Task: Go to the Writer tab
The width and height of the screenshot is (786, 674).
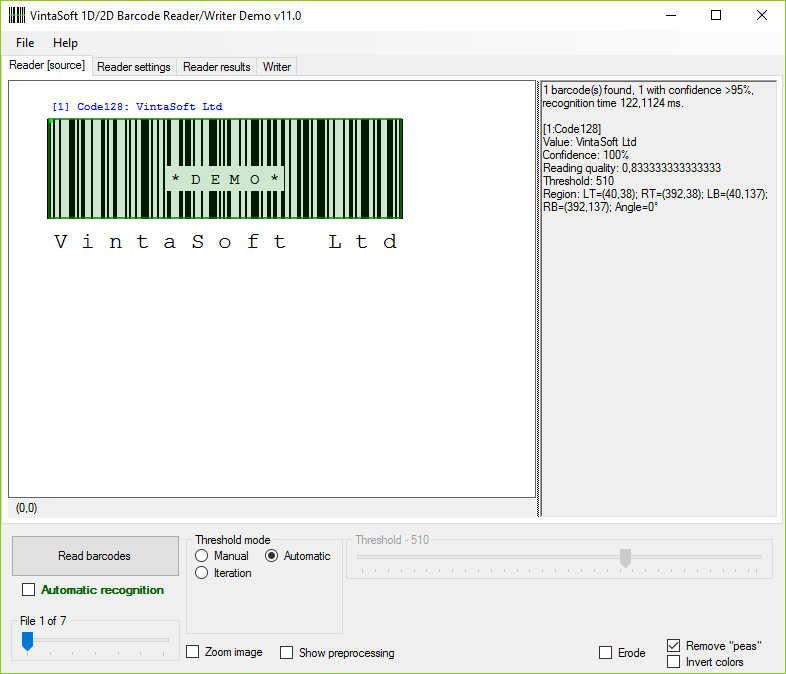Action: [x=277, y=67]
